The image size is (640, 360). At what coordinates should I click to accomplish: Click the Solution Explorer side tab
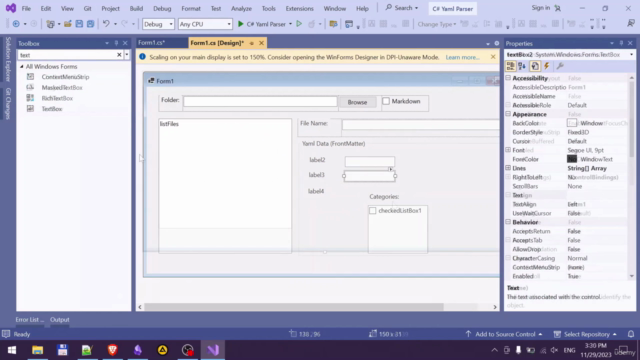(x=8, y=59)
